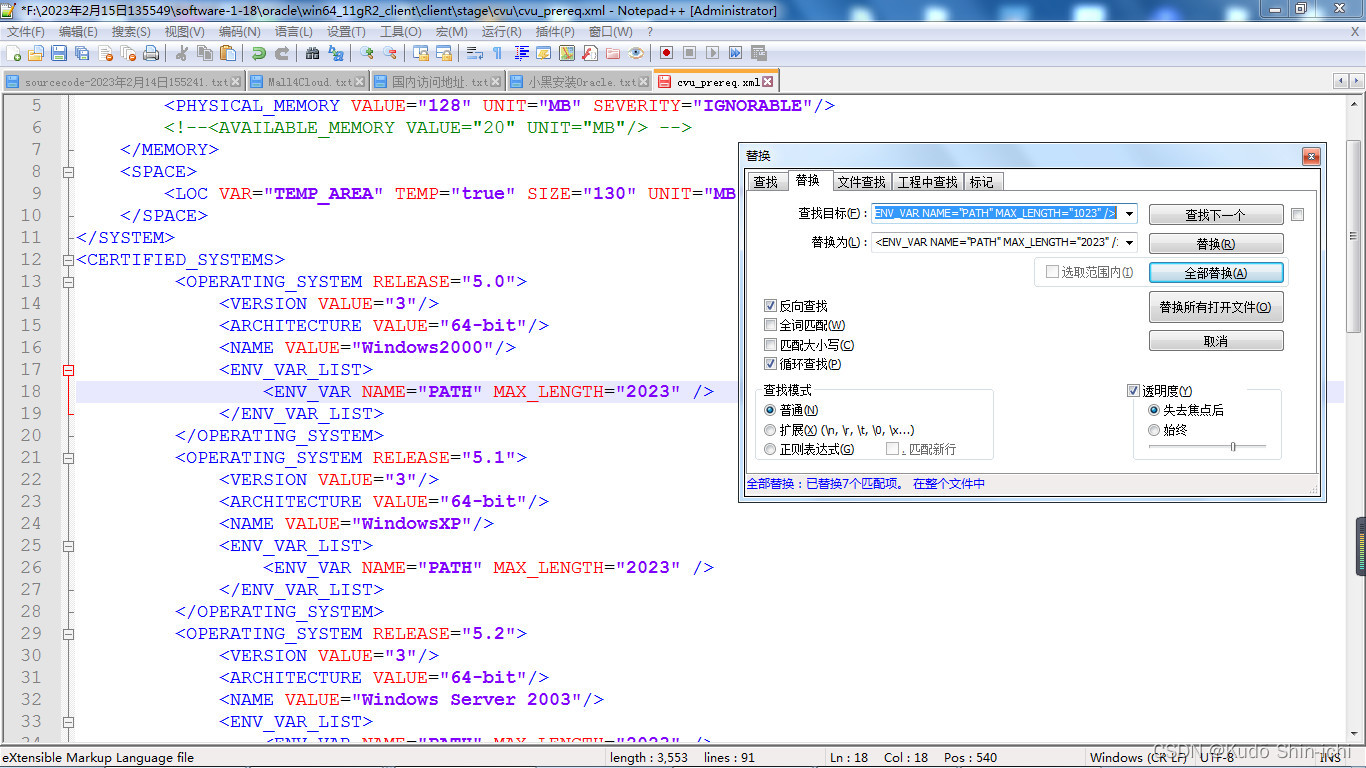The image size is (1366, 768).
Task: Enable the 全词匹配 checkbox
Action: 770,325
